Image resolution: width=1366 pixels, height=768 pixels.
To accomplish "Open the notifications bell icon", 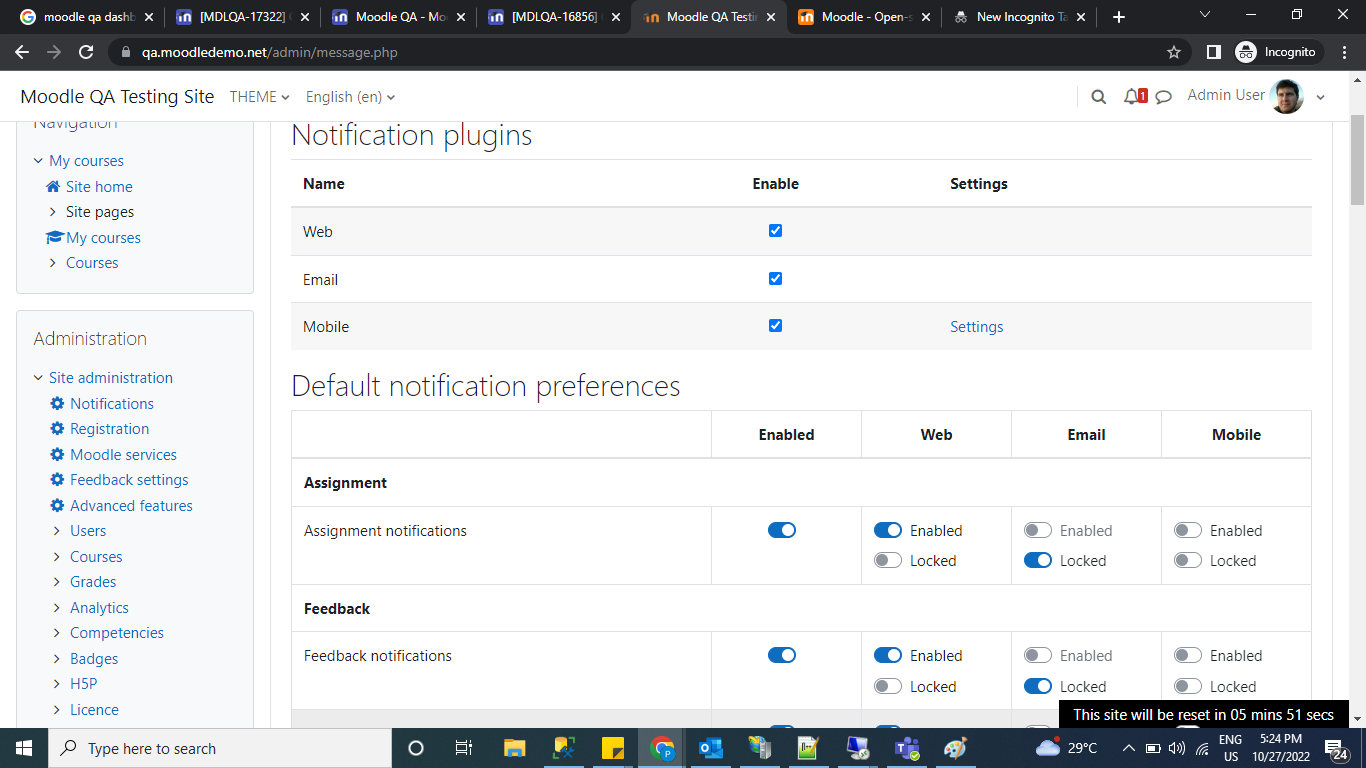I will [1132, 97].
